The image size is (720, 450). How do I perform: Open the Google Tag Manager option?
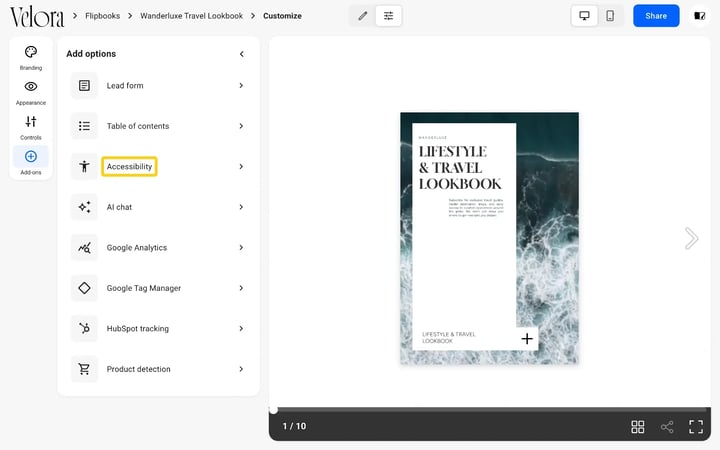(x=158, y=288)
